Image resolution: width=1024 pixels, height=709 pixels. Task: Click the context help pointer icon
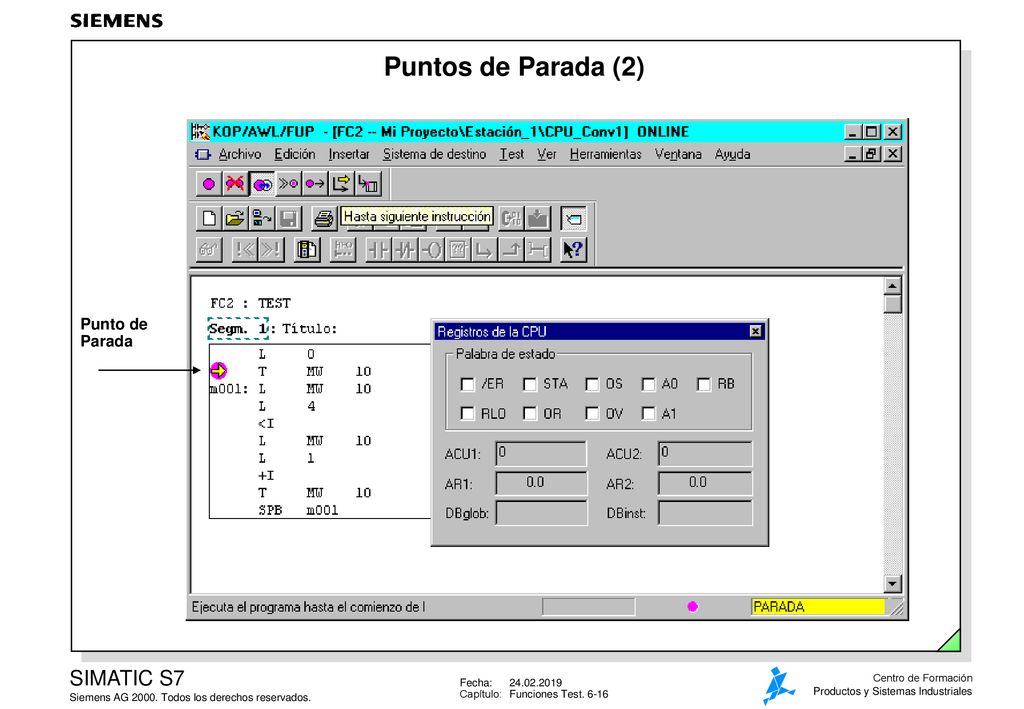tap(573, 249)
